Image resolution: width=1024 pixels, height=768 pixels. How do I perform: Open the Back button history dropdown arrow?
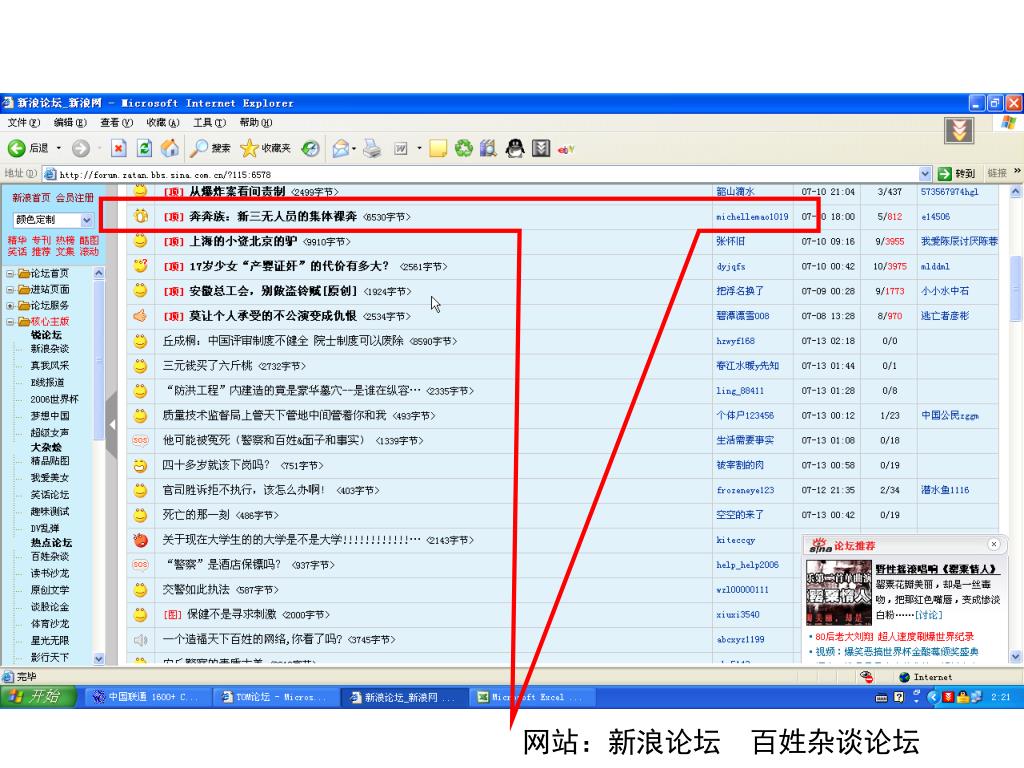click(x=59, y=149)
